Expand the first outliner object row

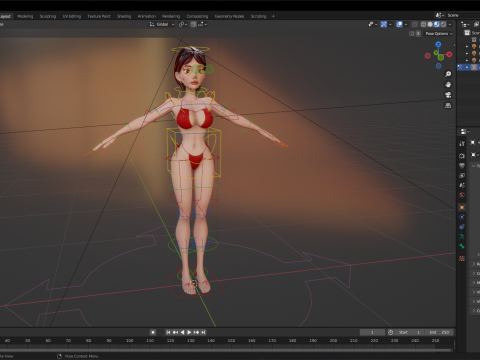467,47
